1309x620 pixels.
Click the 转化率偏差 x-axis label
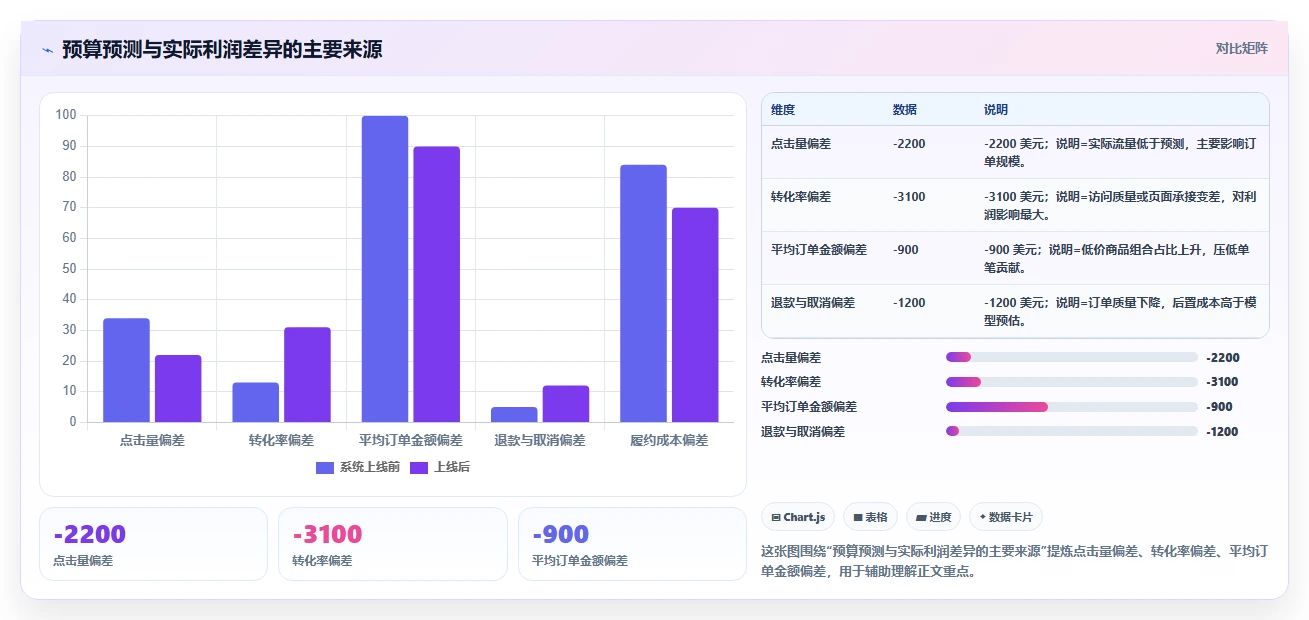pyautogui.click(x=281, y=440)
